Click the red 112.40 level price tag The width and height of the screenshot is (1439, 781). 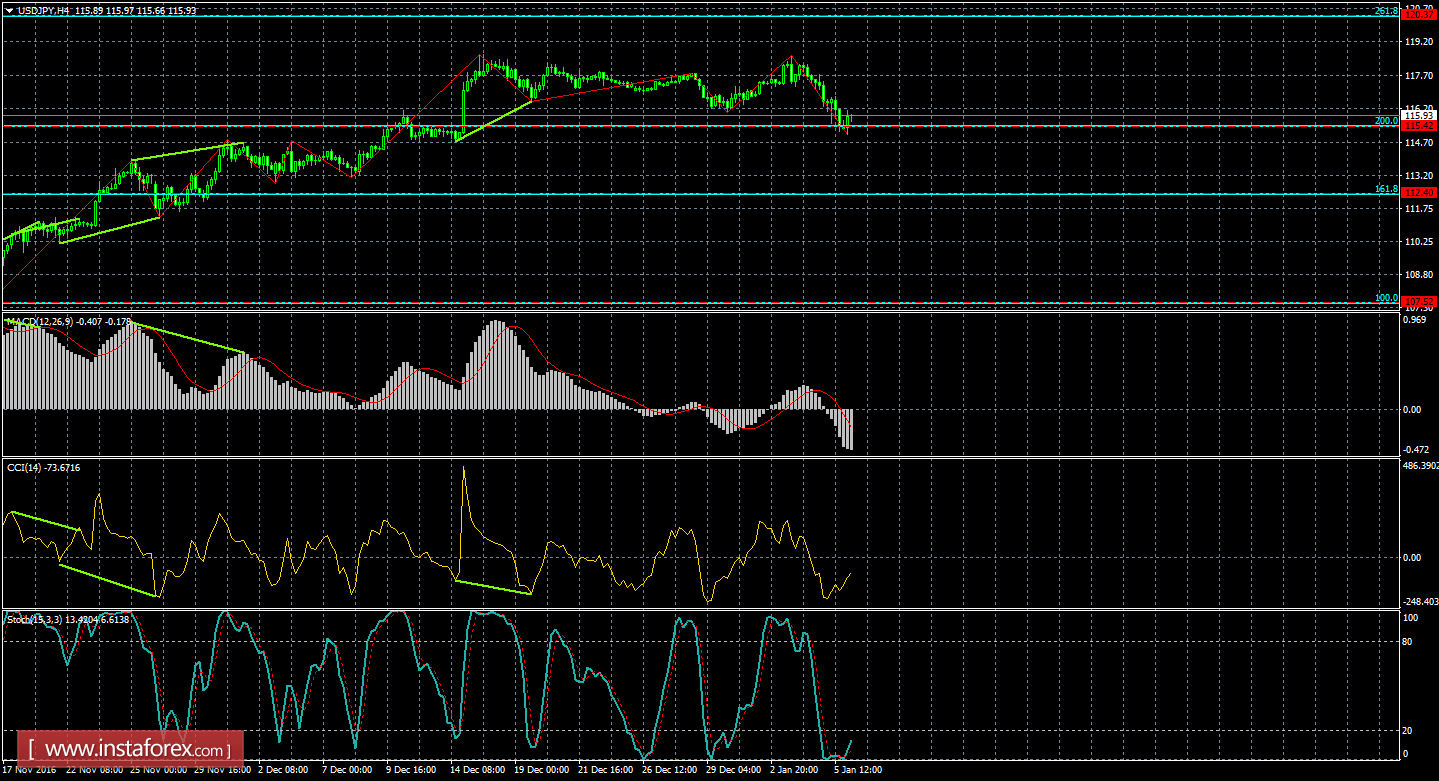(1419, 192)
